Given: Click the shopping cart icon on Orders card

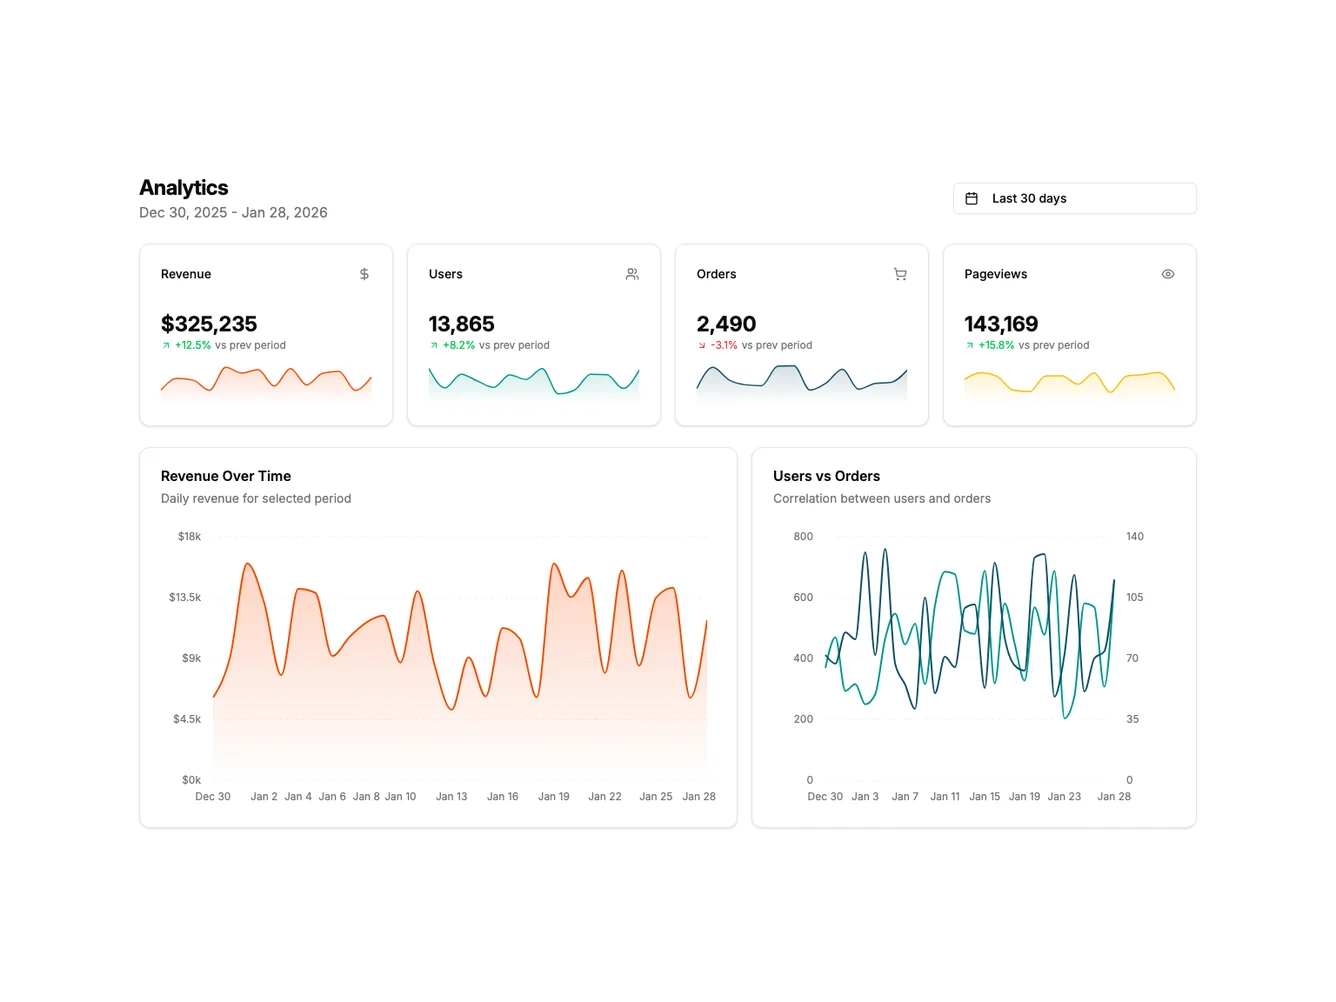Looking at the screenshot, I should click(x=900, y=273).
